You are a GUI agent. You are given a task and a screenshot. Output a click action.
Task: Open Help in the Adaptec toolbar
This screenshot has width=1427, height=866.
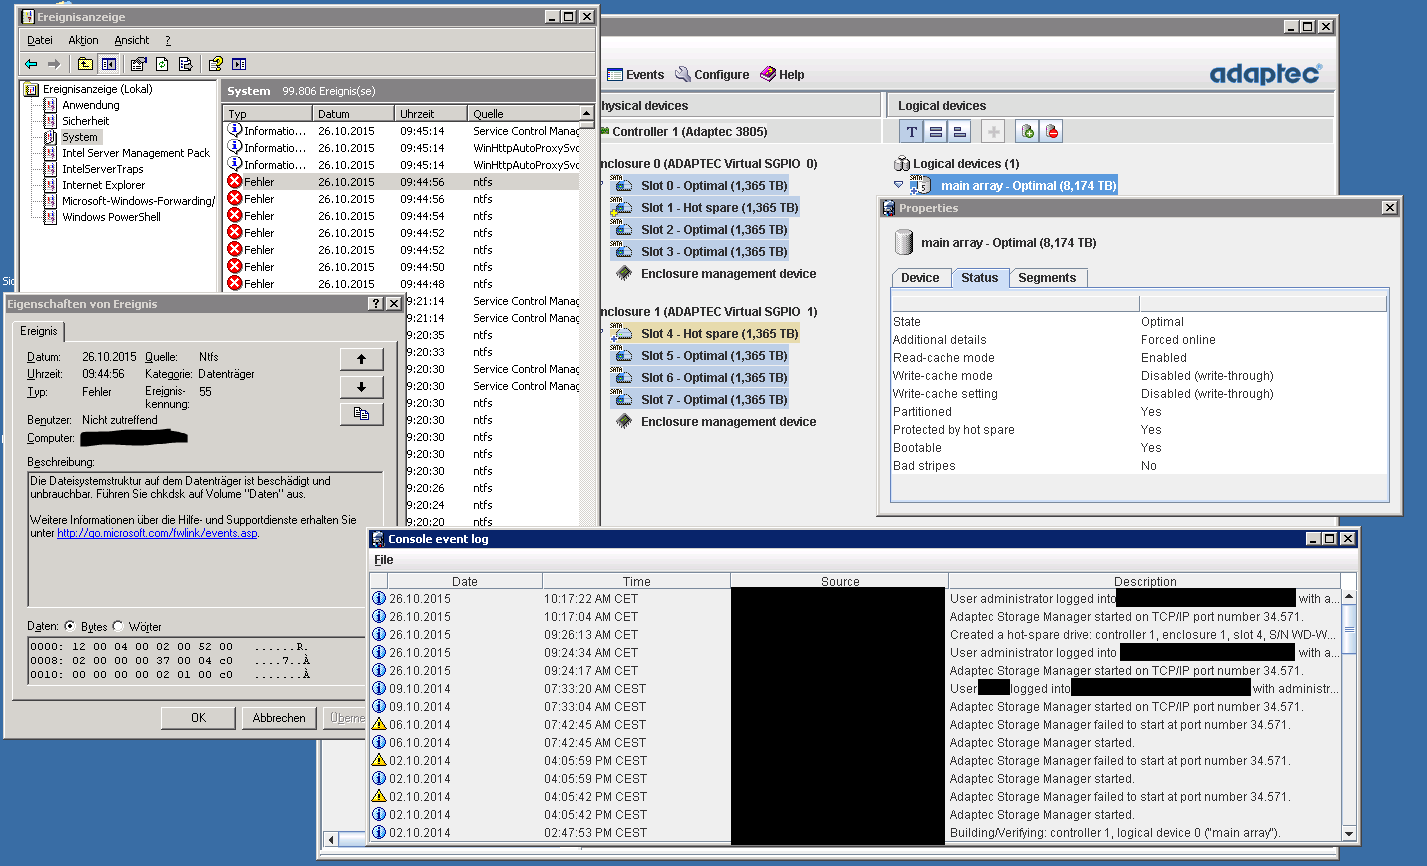(782, 75)
